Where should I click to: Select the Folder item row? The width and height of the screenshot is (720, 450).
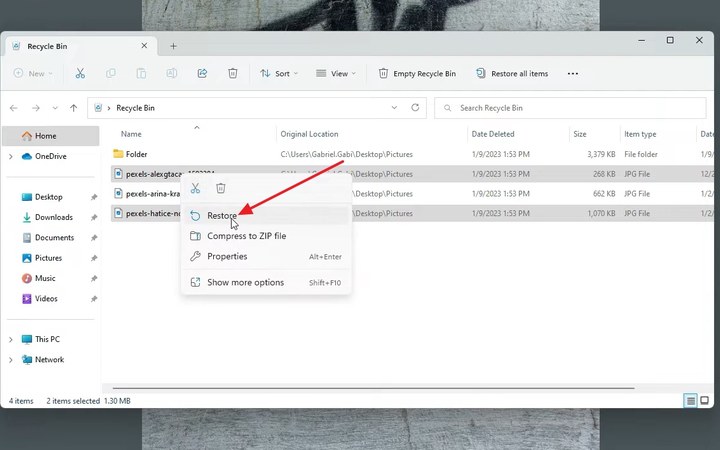tap(412, 154)
